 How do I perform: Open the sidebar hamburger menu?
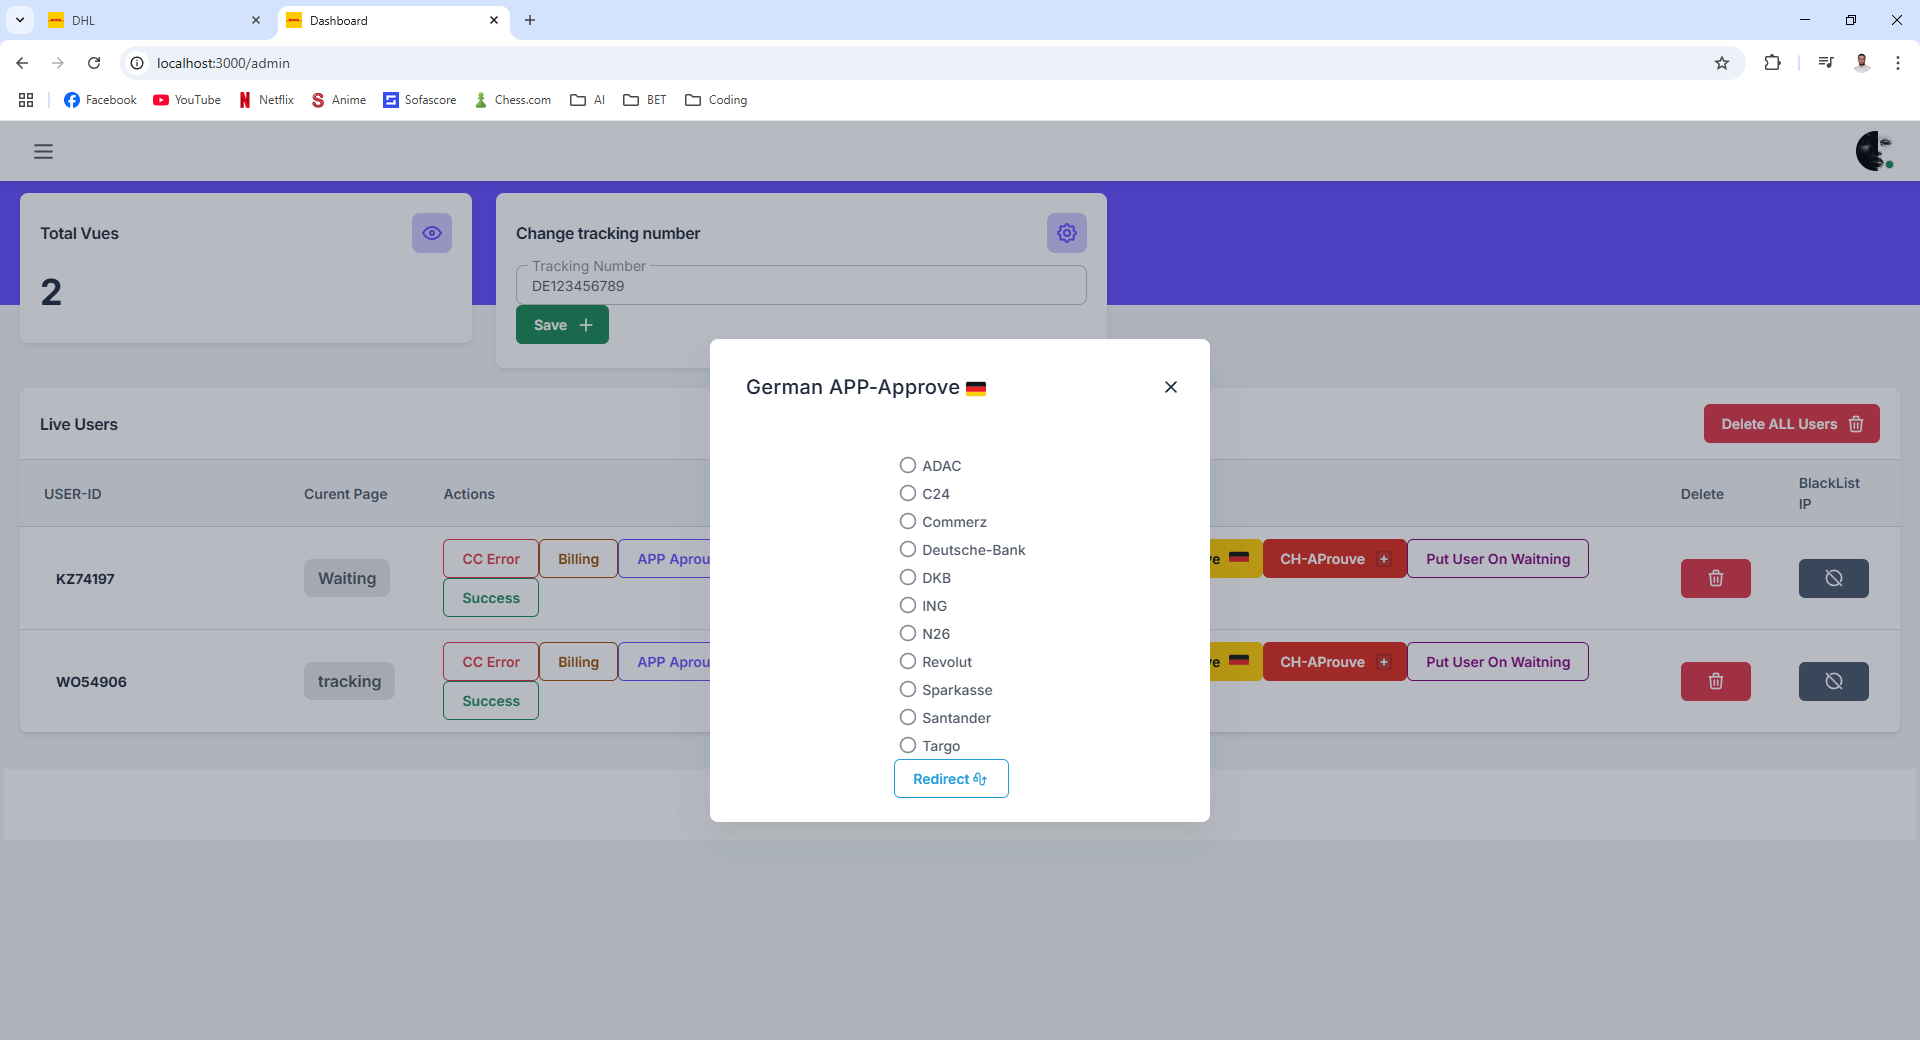pyautogui.click(x=43, y=152)
